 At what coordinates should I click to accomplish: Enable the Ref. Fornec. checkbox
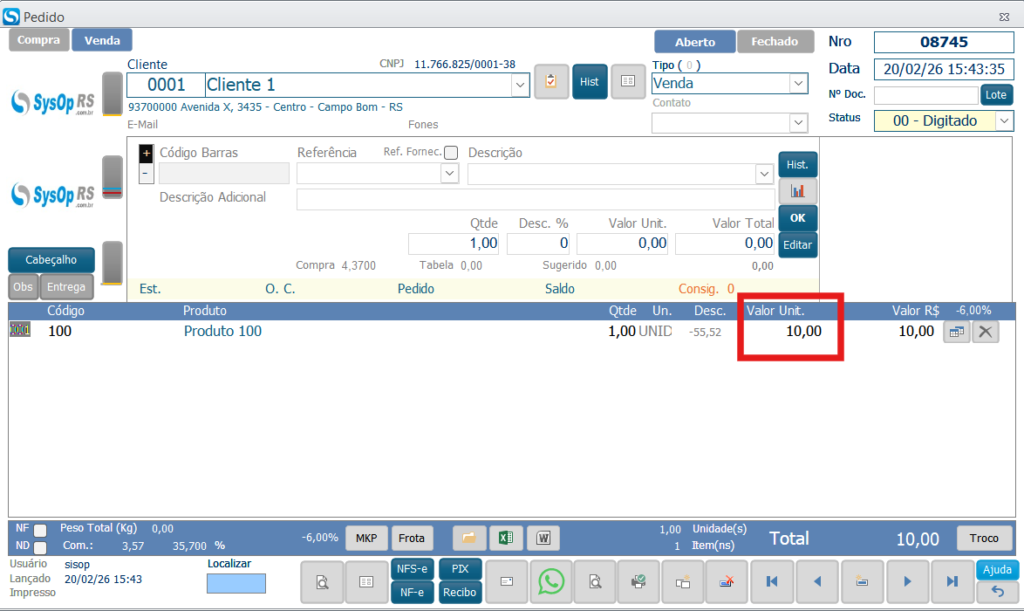[450, 153]
